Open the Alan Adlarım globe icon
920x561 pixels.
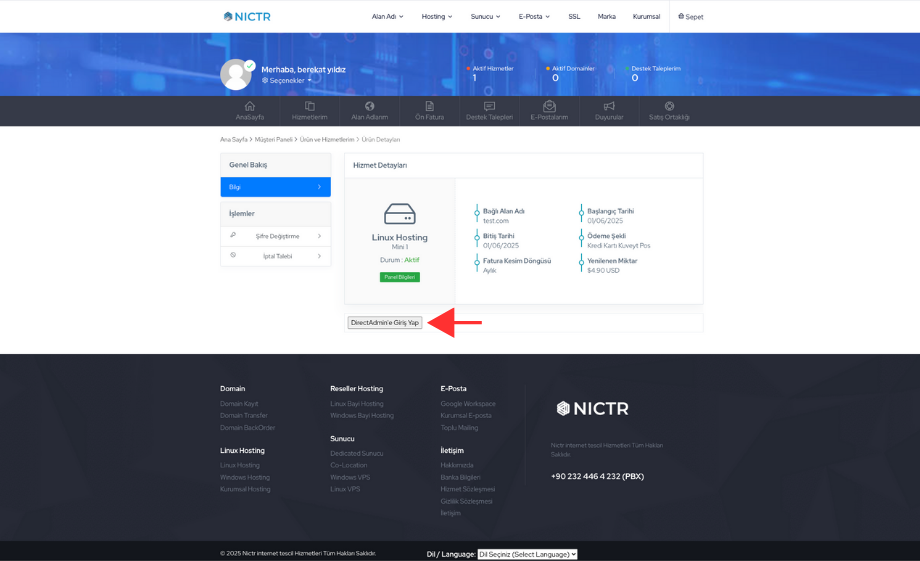[370, 106]
